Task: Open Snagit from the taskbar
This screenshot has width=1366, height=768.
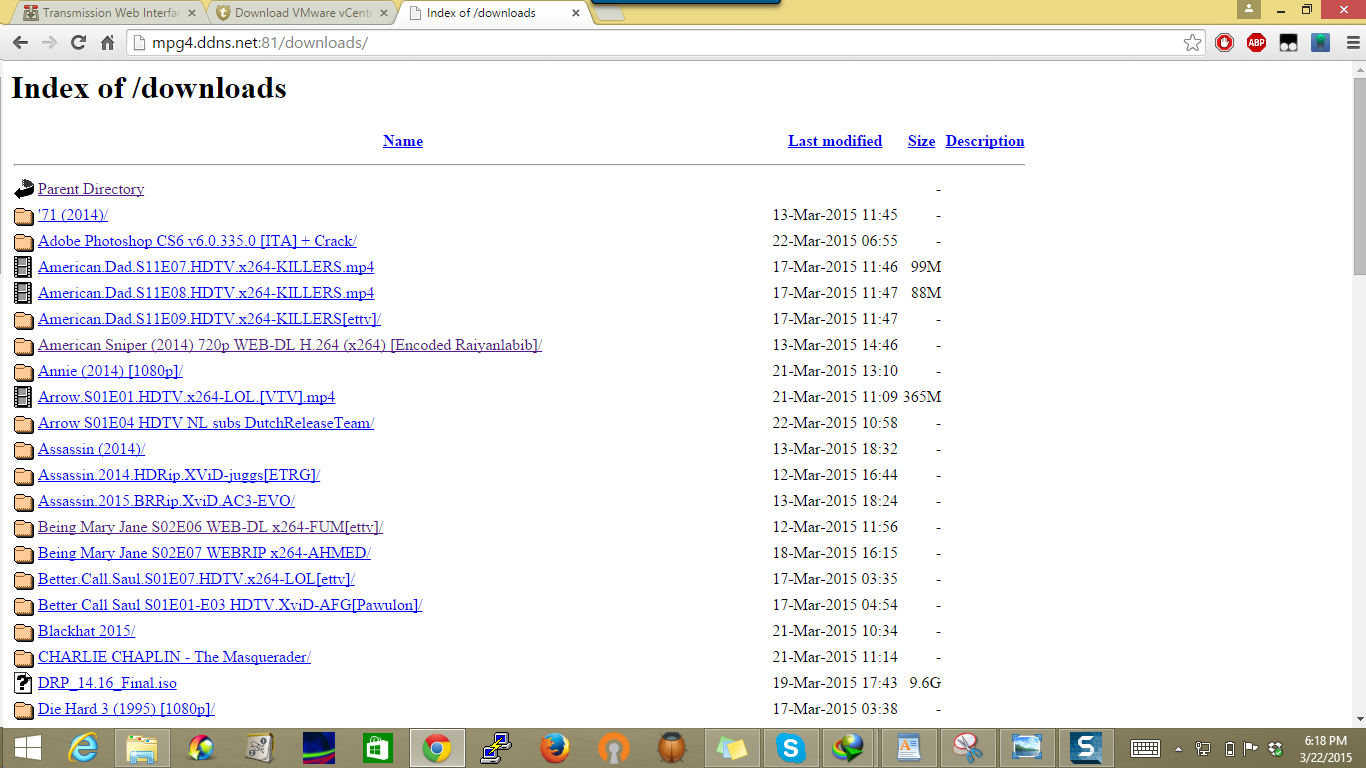Action: pos(1085,748)
